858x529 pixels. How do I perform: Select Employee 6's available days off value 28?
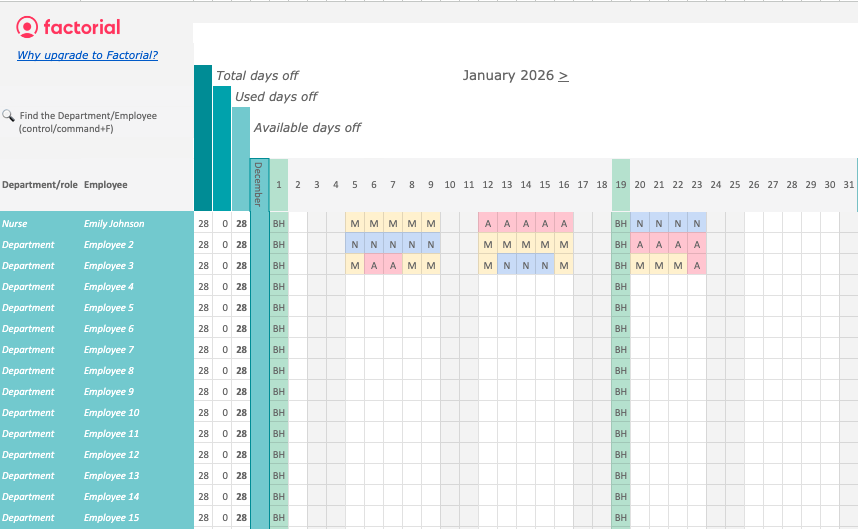(x=241, y=329)
